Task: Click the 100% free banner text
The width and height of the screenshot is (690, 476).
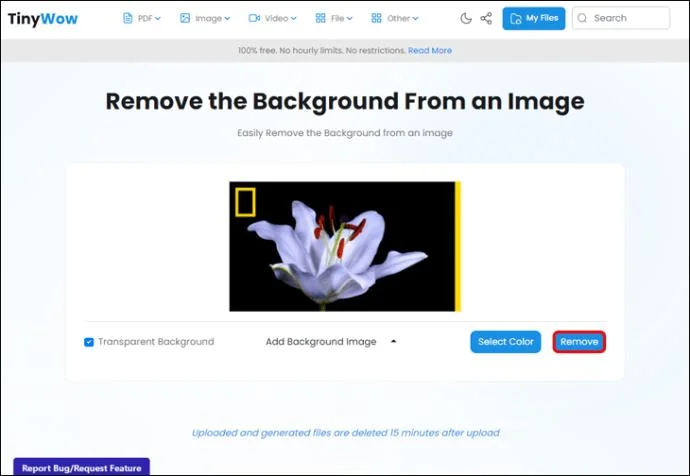Action: (321, 51)
